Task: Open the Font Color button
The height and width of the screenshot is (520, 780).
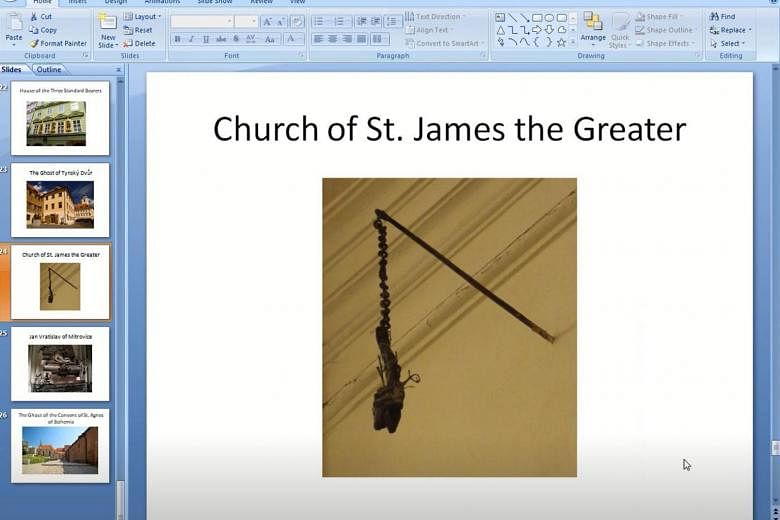Action: pos(292,39)
